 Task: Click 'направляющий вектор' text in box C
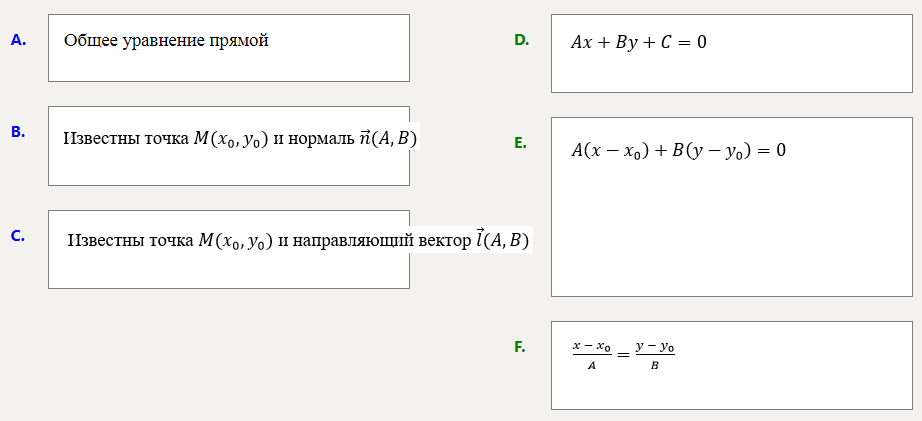tap(381, 241)
